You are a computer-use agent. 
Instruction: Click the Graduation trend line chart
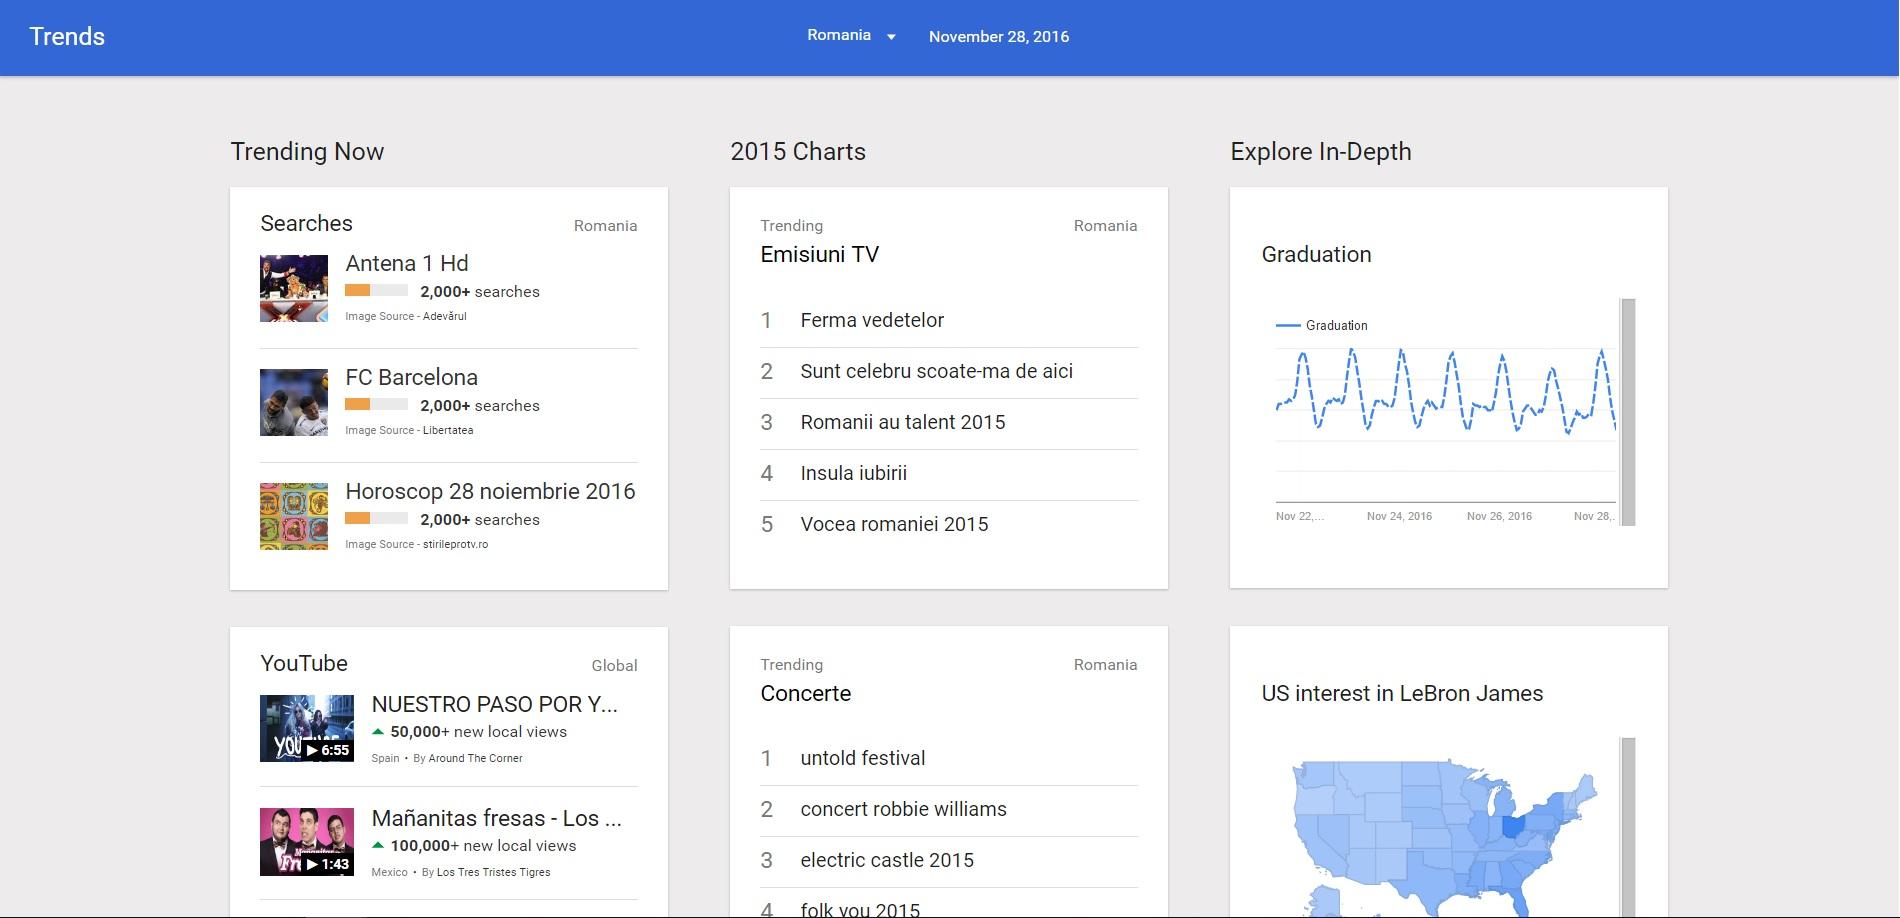pos(1445,410)
